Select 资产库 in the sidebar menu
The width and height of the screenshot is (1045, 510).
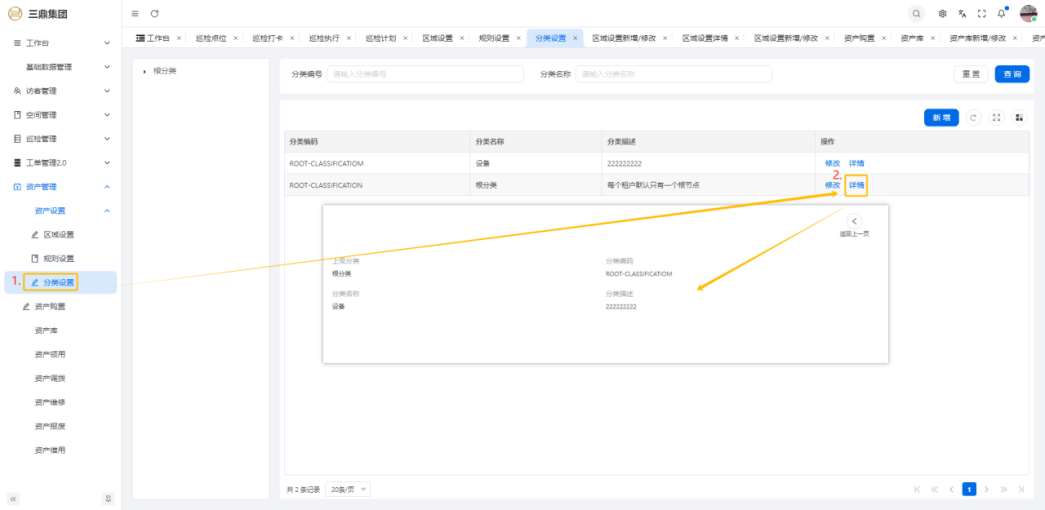[49, 330]
